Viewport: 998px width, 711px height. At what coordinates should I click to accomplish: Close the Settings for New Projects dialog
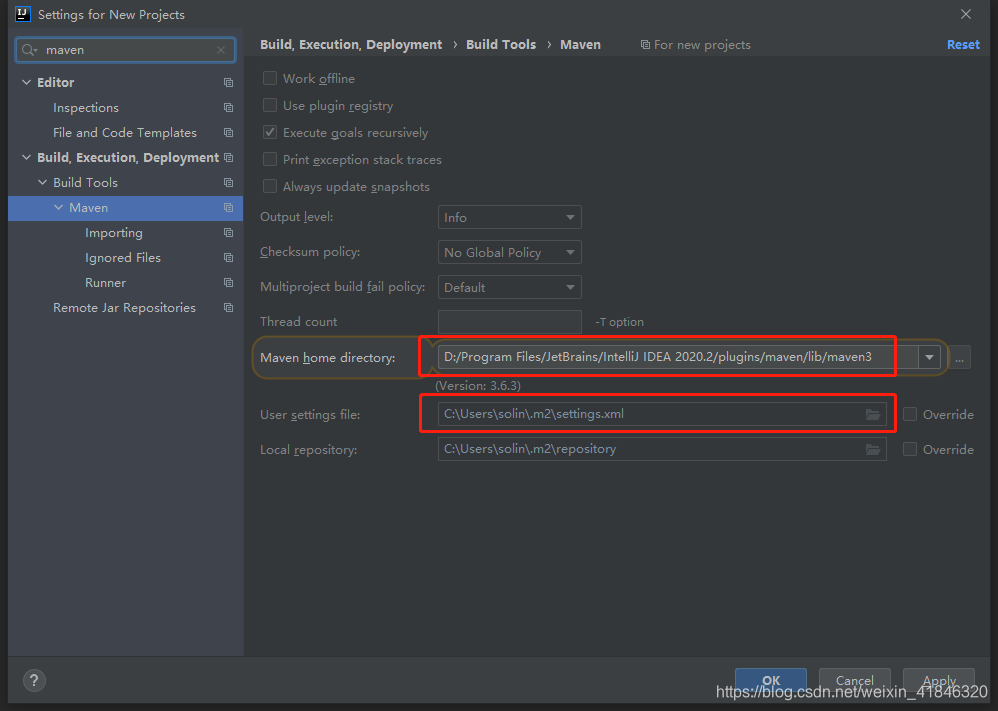[x=966, y=14]
